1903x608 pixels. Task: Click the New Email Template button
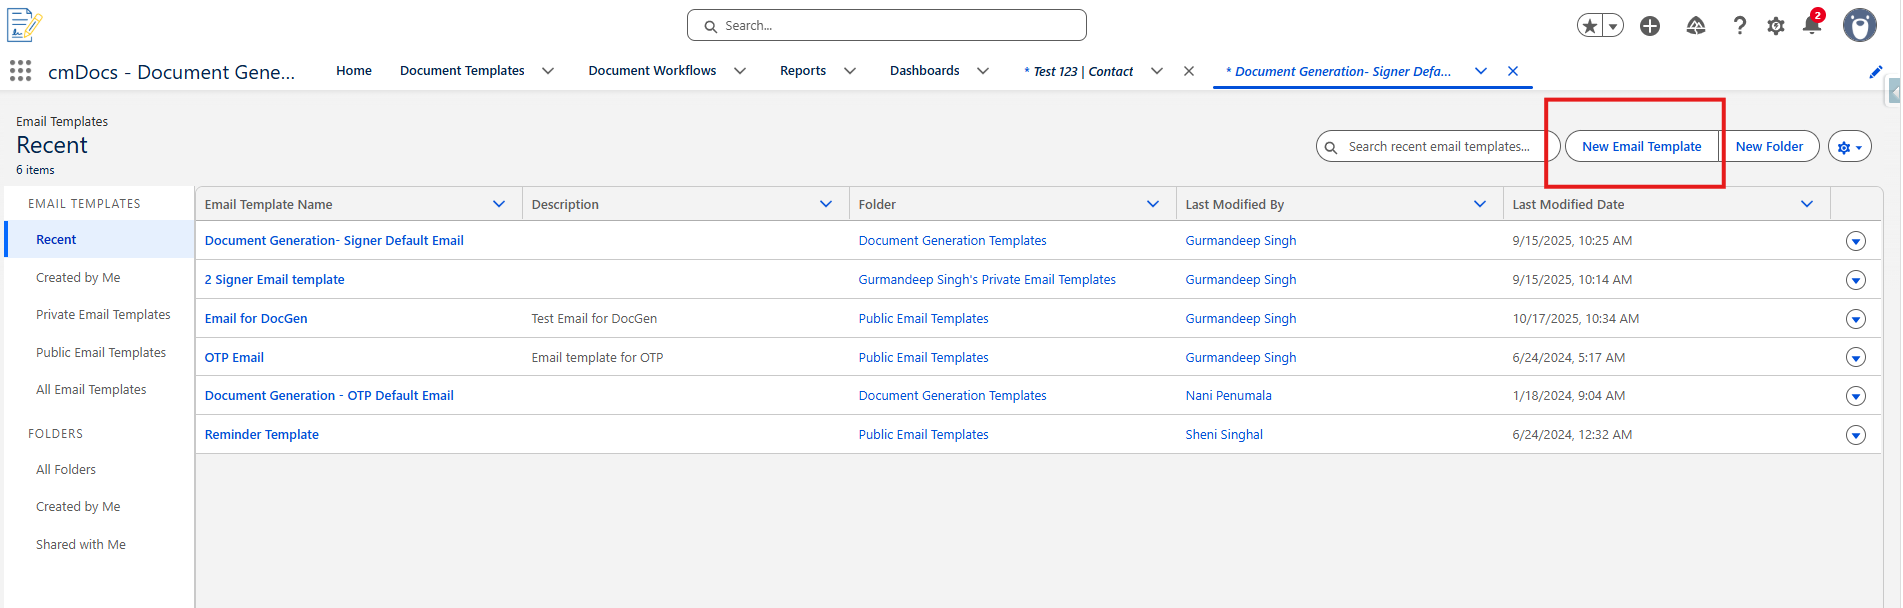[x=1642, y=147]
